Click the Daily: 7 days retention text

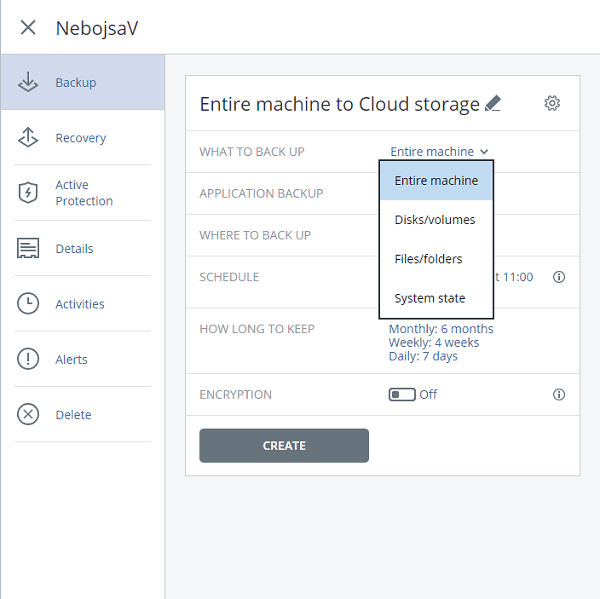(x=423, y=356)
